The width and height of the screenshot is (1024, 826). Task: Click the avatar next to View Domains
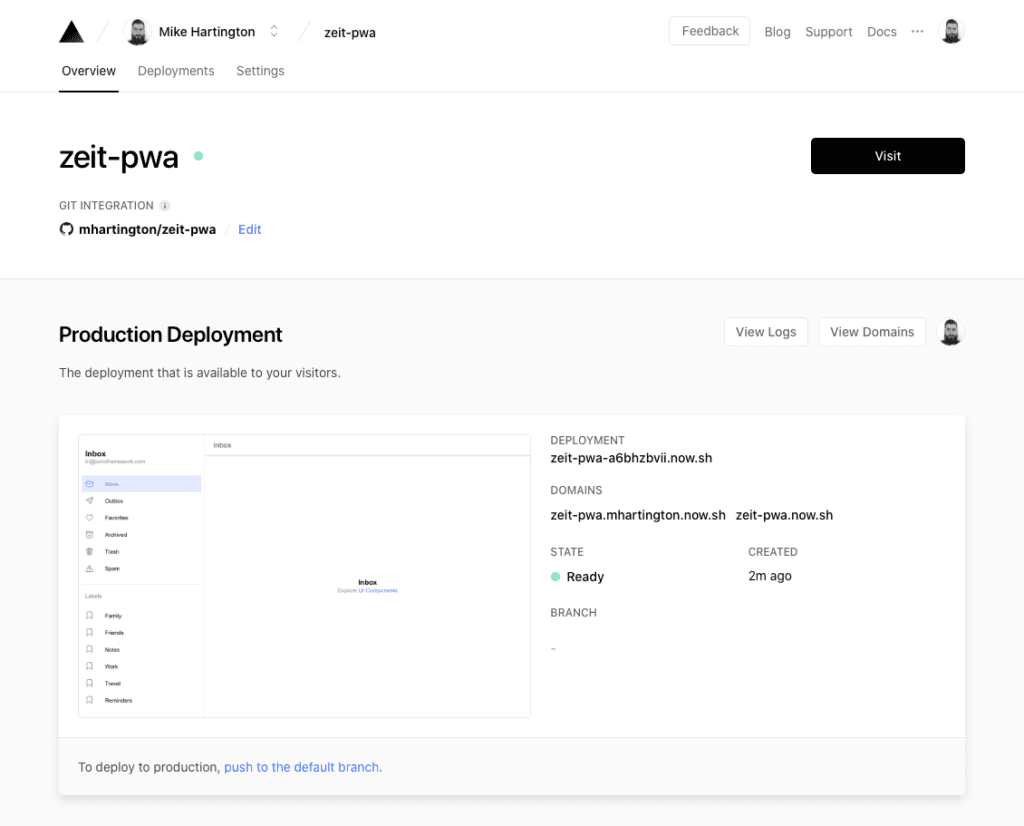951,331
